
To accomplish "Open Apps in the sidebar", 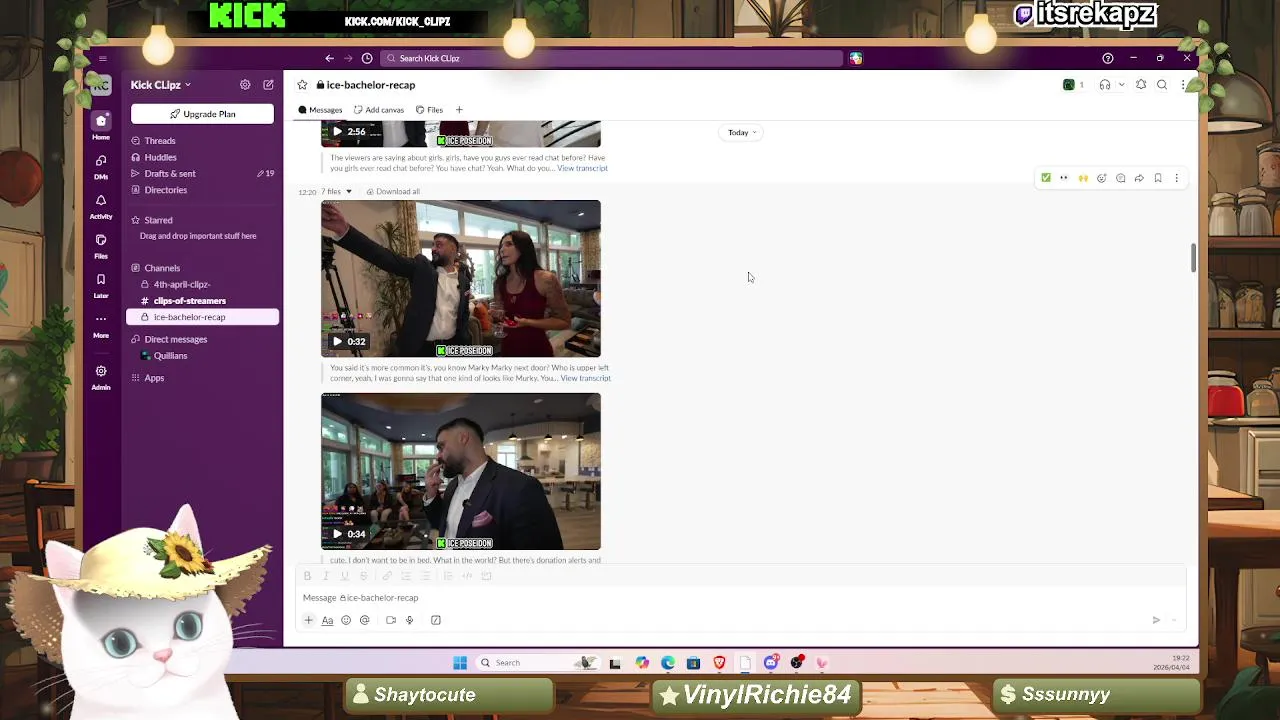I will pyautogui.click(x=154, y=378).
